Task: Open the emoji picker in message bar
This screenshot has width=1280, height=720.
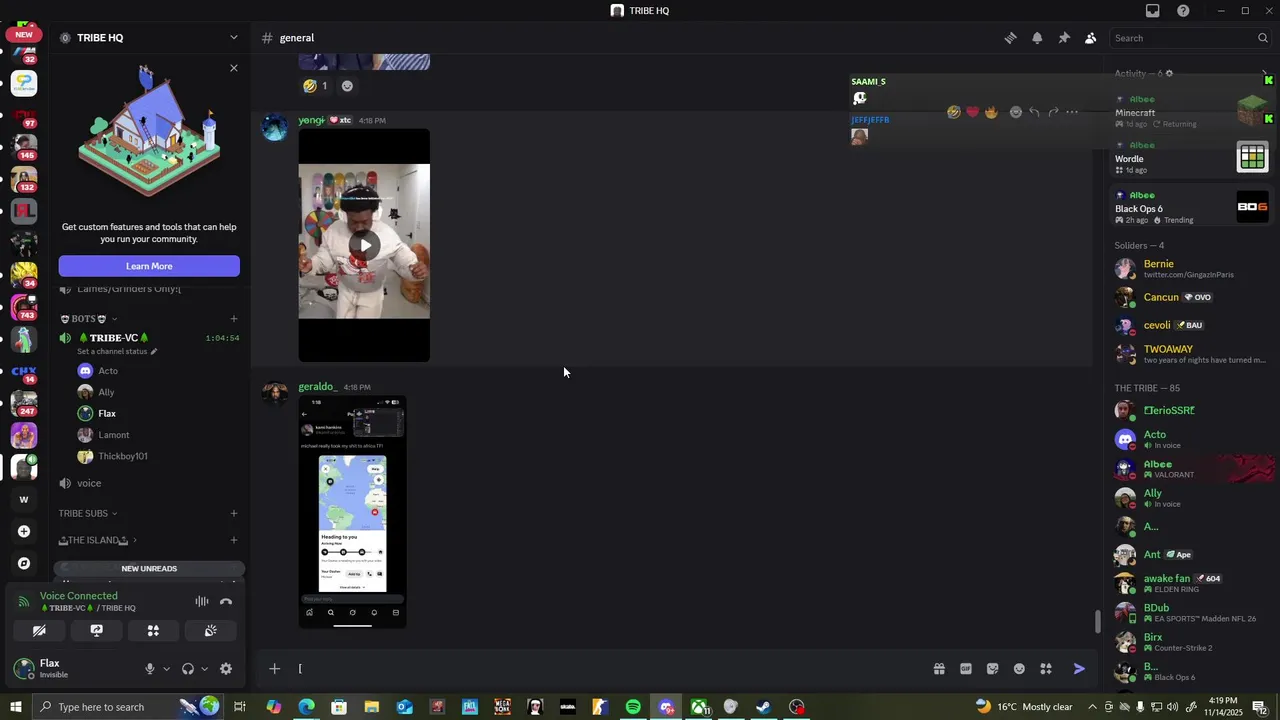Action: [1019, 669]
